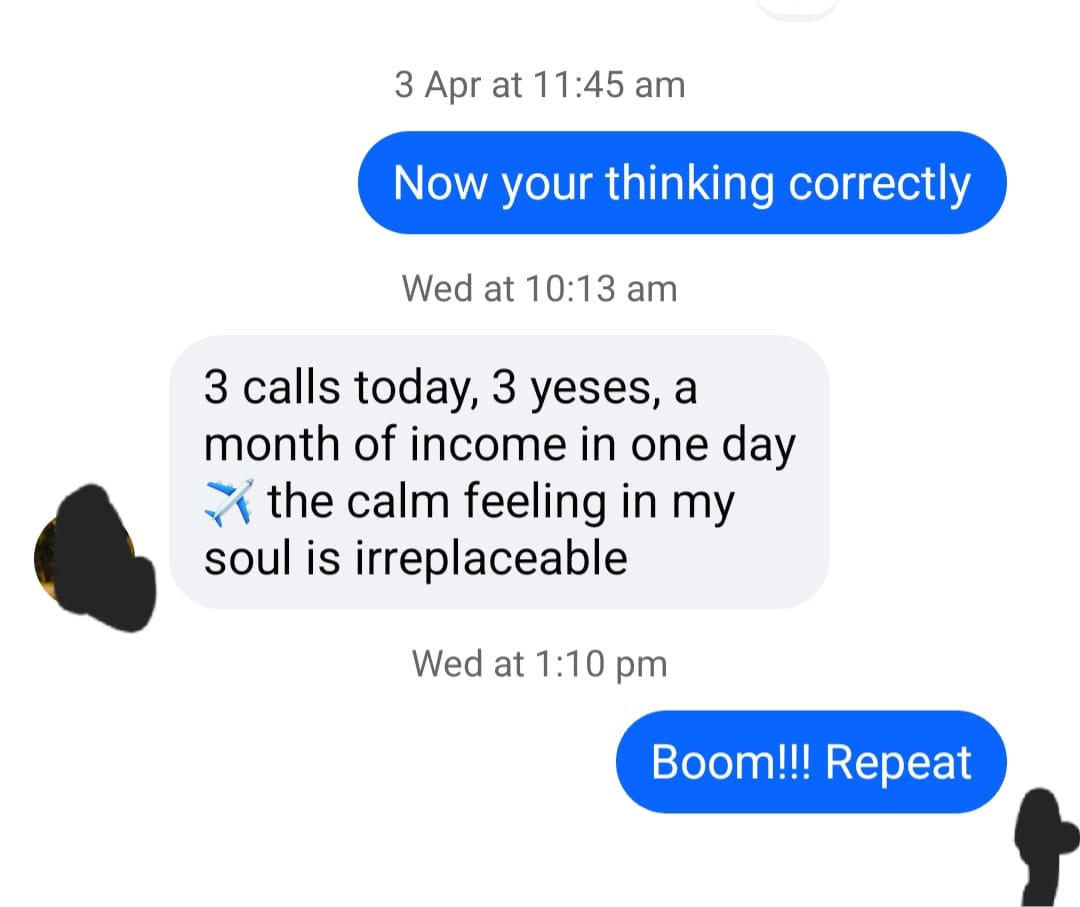Tap the partially visible bubble at top edge
1080x907 pixels.
[798, 8]
